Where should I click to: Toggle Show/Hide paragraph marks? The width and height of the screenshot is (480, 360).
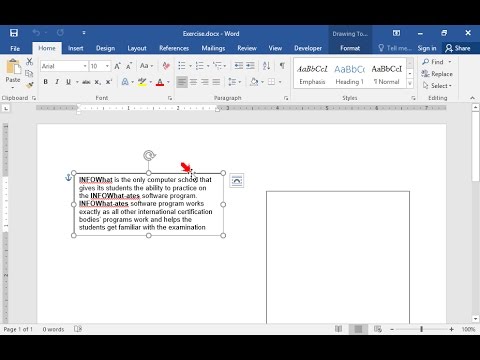(282, 66)
